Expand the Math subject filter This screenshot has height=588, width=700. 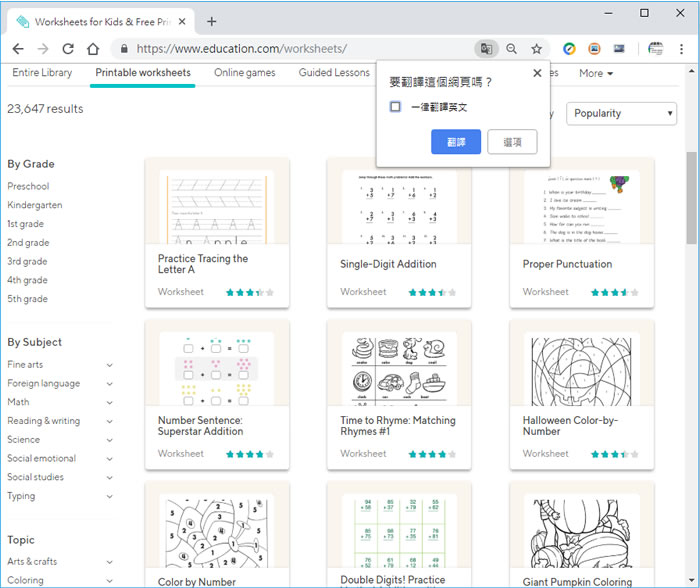[x=109, y=402]
